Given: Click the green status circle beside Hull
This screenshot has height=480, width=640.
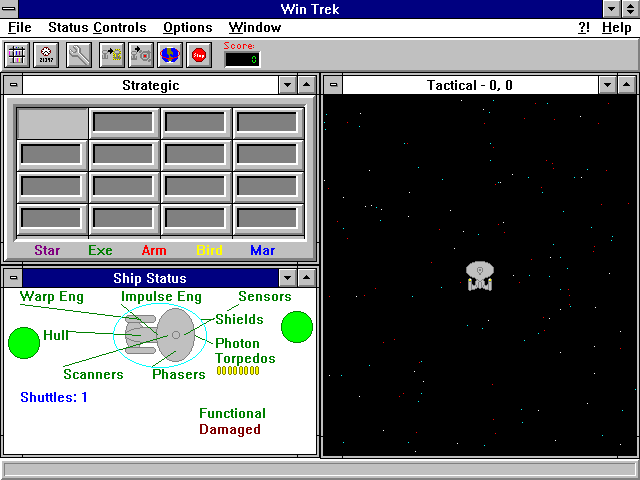Looking at the screenshot, I should (x=24, y=343).
